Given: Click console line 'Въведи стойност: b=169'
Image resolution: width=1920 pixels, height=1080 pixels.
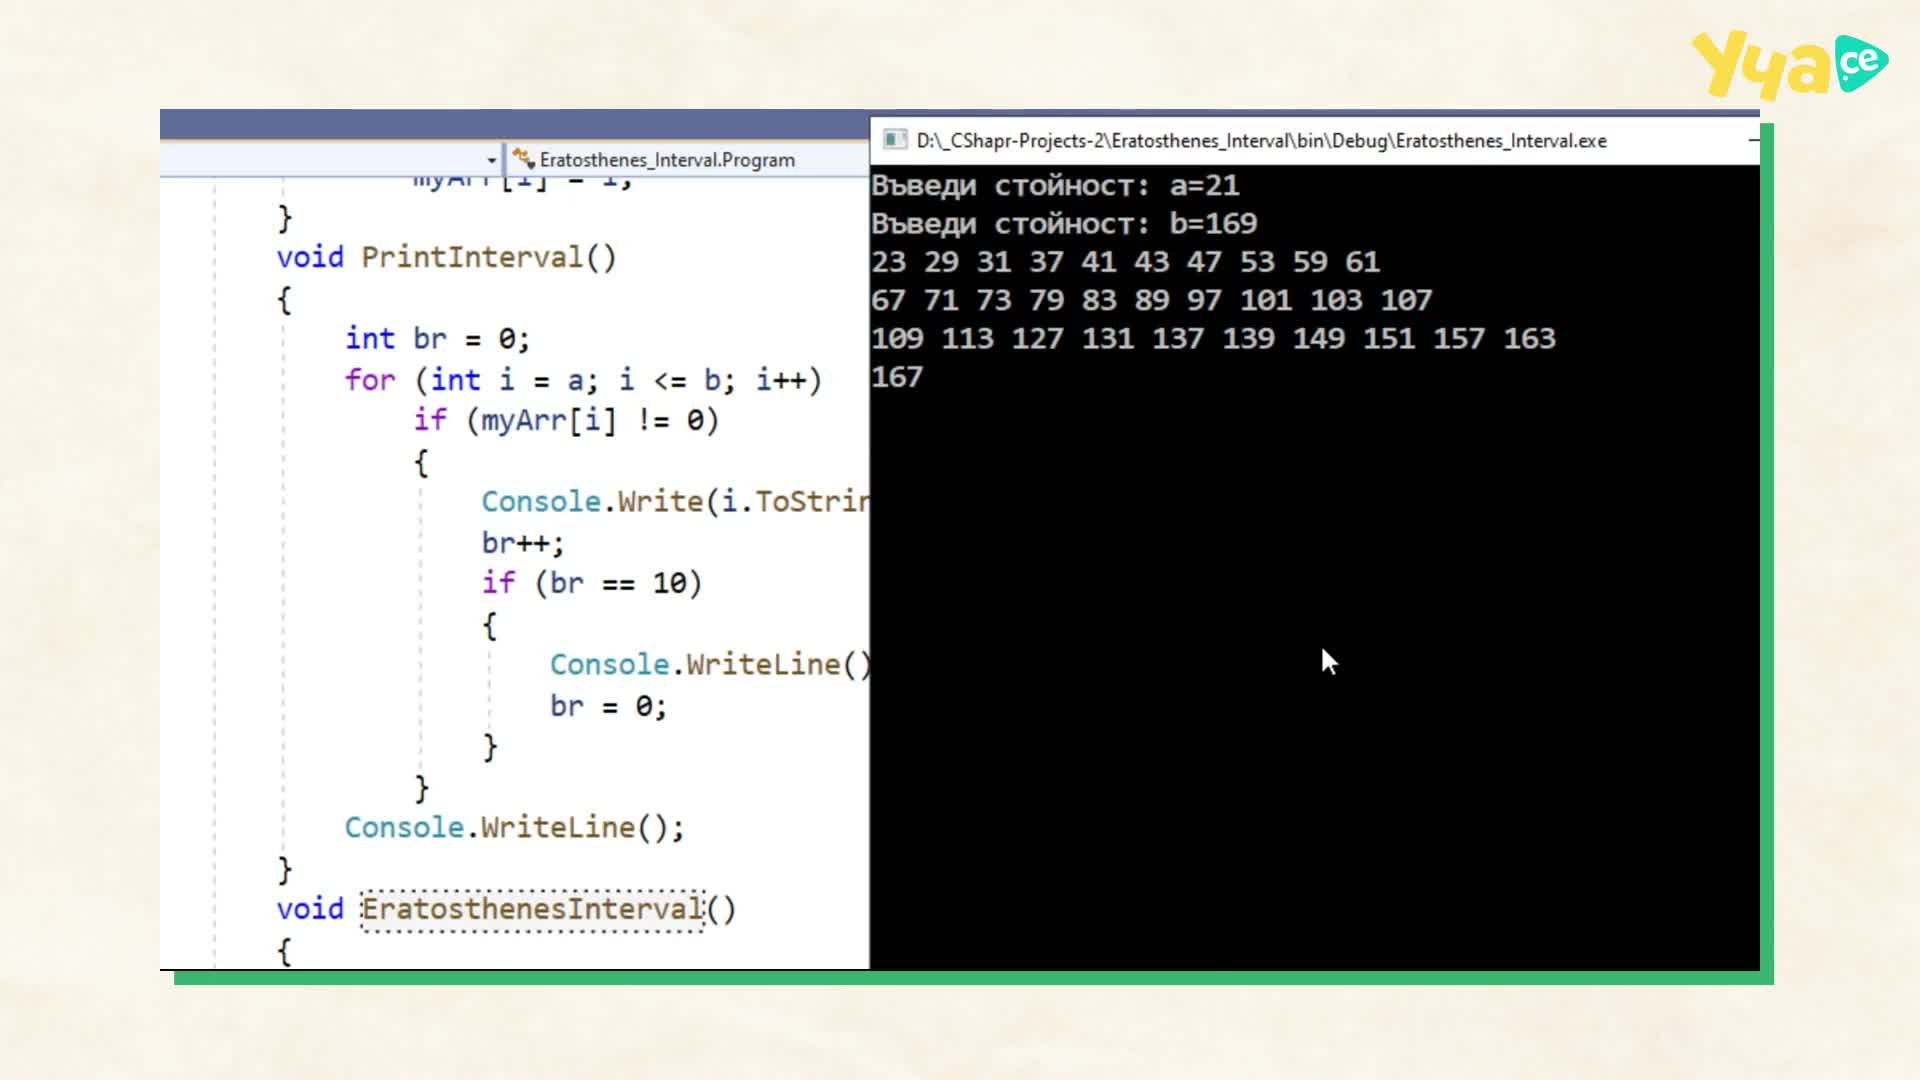Looking at the screenshot, I should click(x=1064, y=224).
